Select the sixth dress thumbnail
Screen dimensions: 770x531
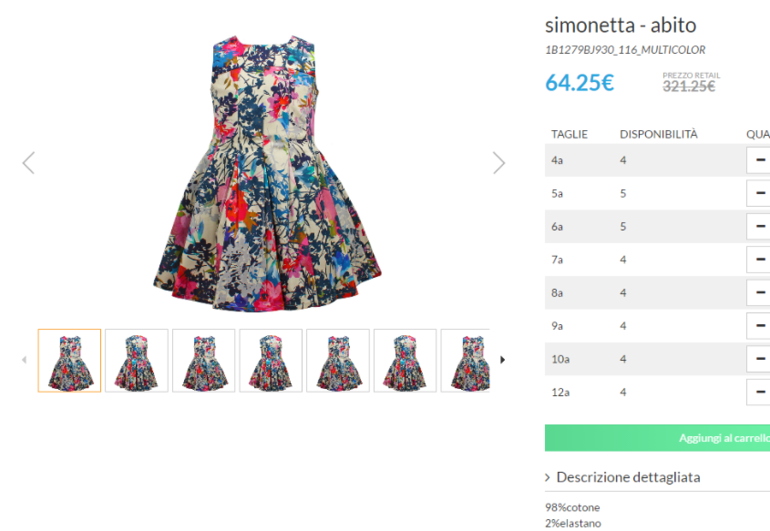[x=405, y=361]
